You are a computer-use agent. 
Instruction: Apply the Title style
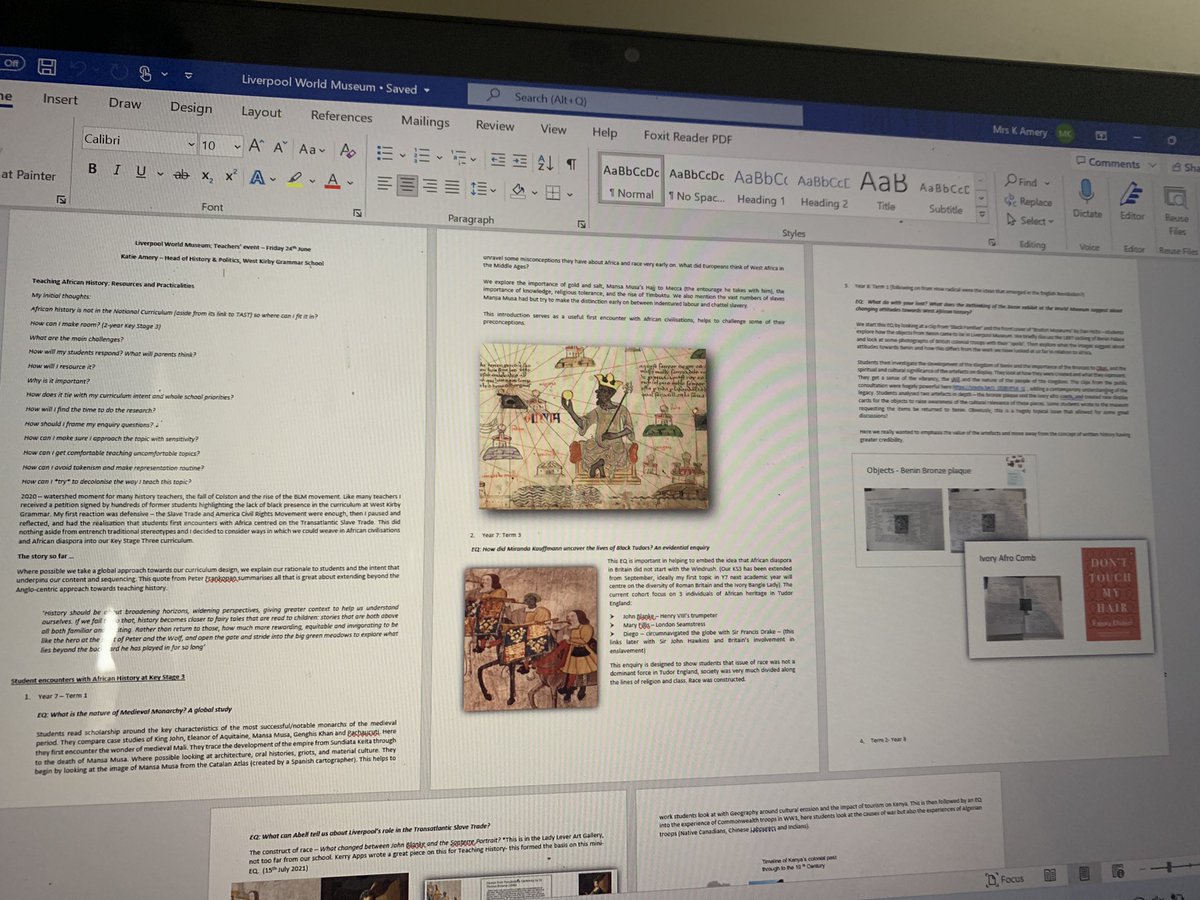coord(885,191)
